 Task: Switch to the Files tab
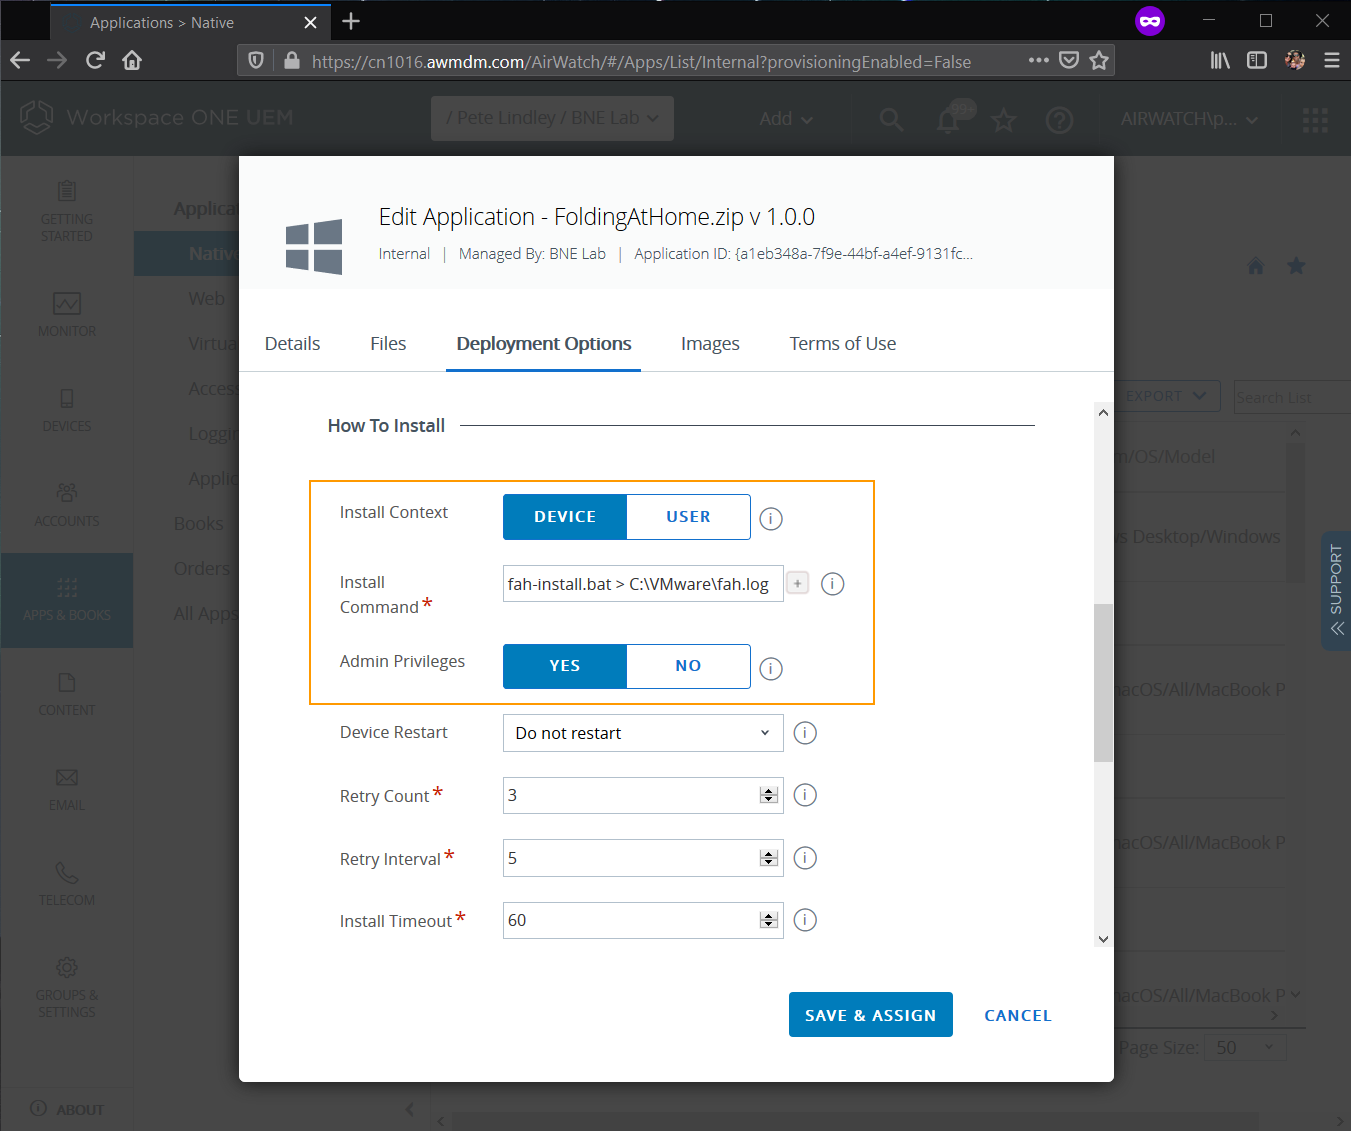[x=388, y=343]
